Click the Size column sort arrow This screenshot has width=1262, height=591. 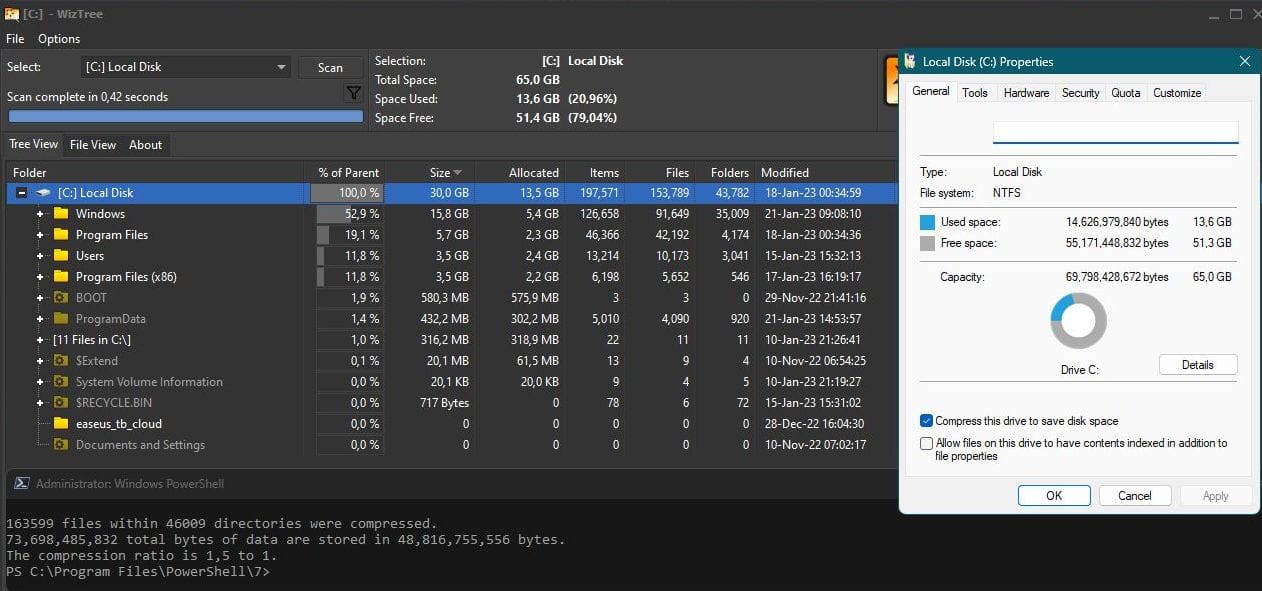458,173
